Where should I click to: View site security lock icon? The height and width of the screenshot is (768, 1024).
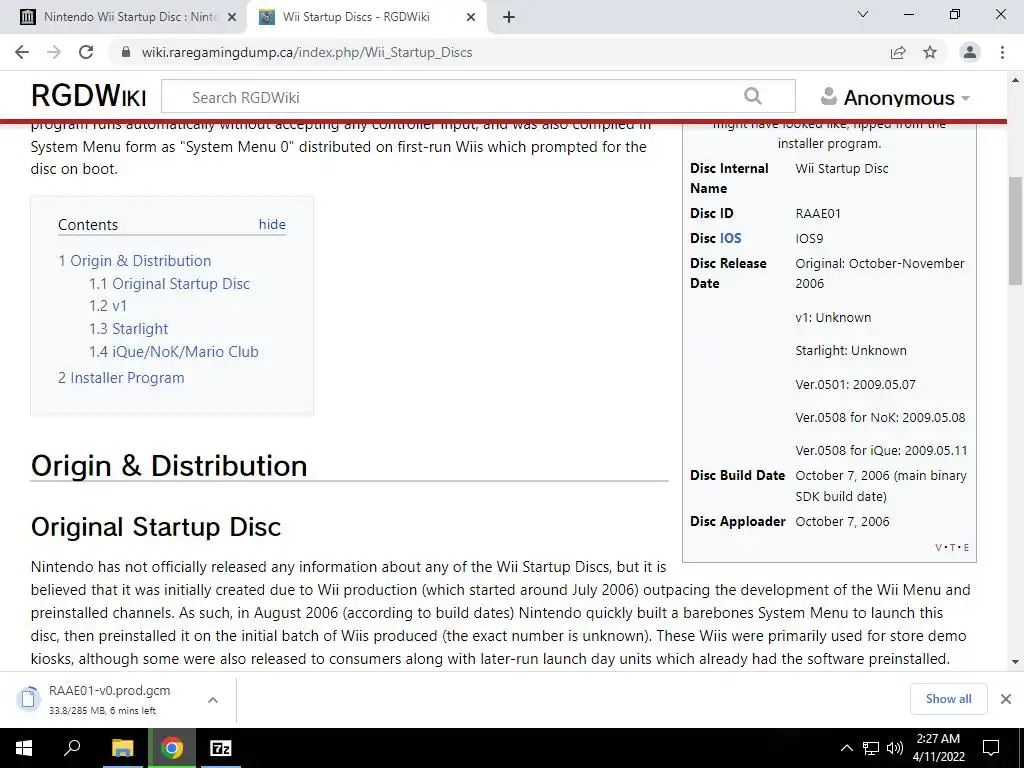tap(127, 52)
